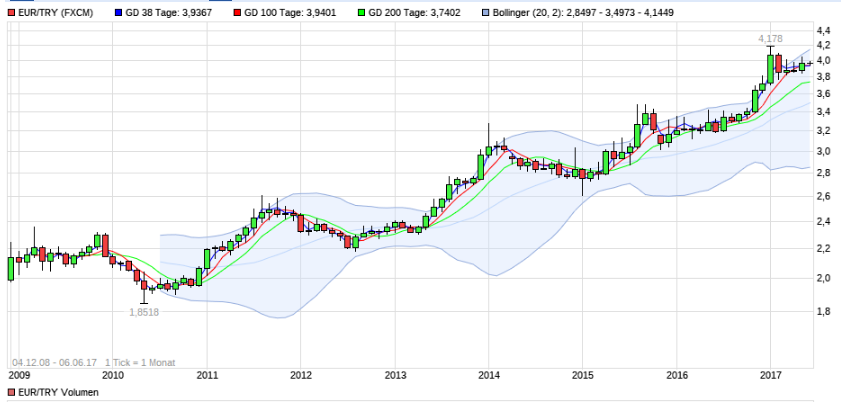Click the 2009 label on the time axis

[x=19, y=376]
